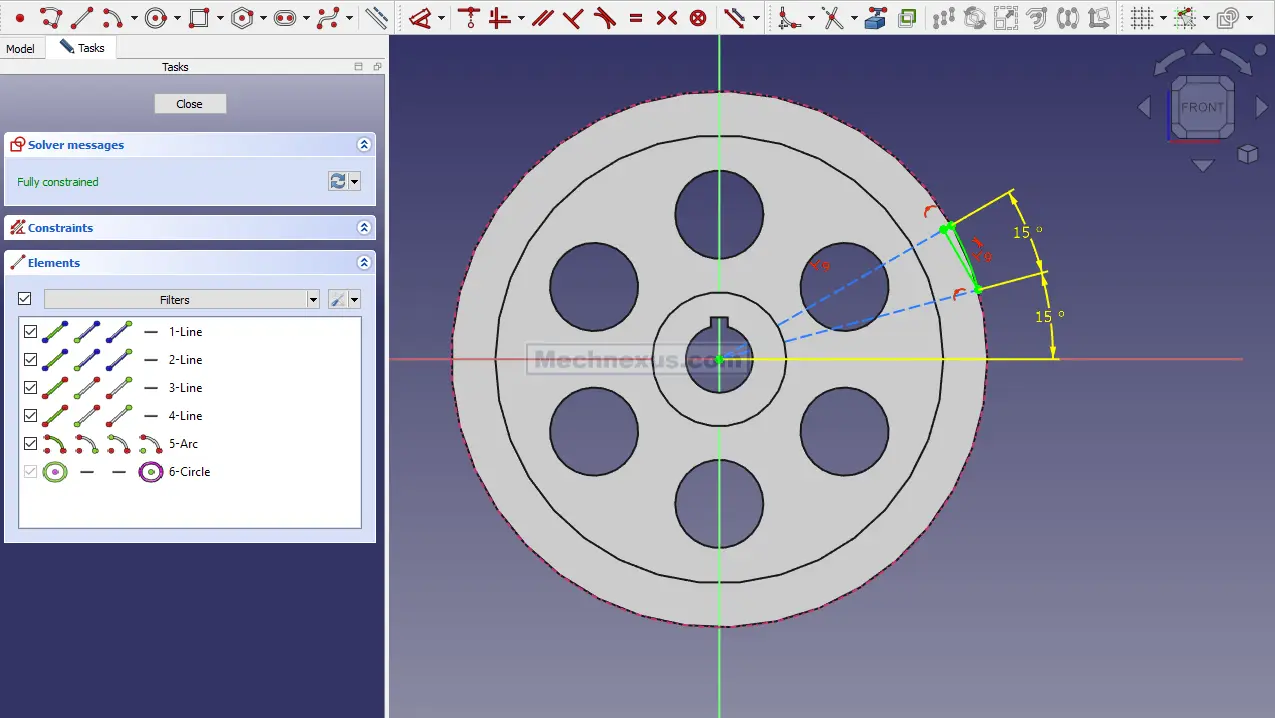Select the polyline creation tool
Screen dimensions: 1275x718
pos(50,18)
